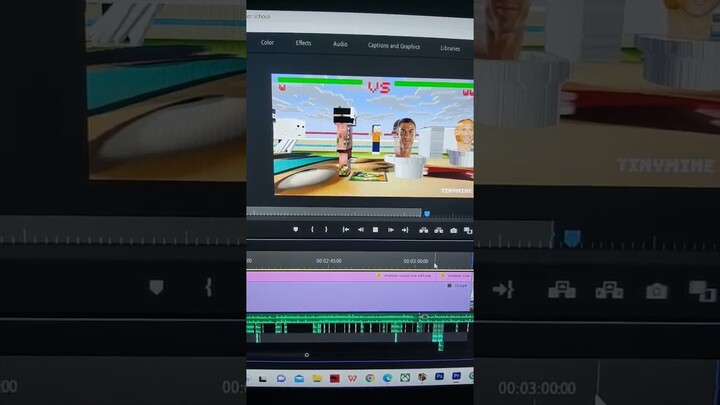The height and width of the screenshot is (405, 720).
Task: Click the blue playhead in program monitor
Action: tap(427, 214)
